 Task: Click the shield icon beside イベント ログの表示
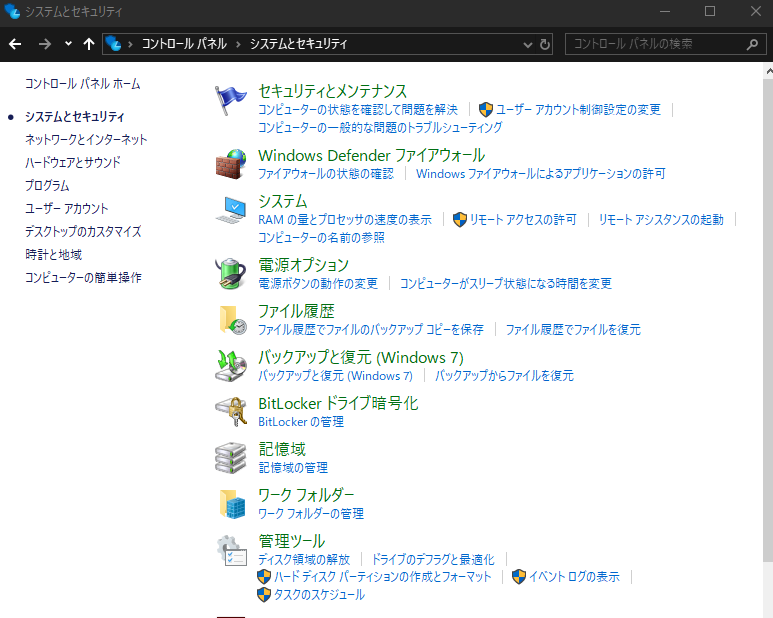(519, 577)
